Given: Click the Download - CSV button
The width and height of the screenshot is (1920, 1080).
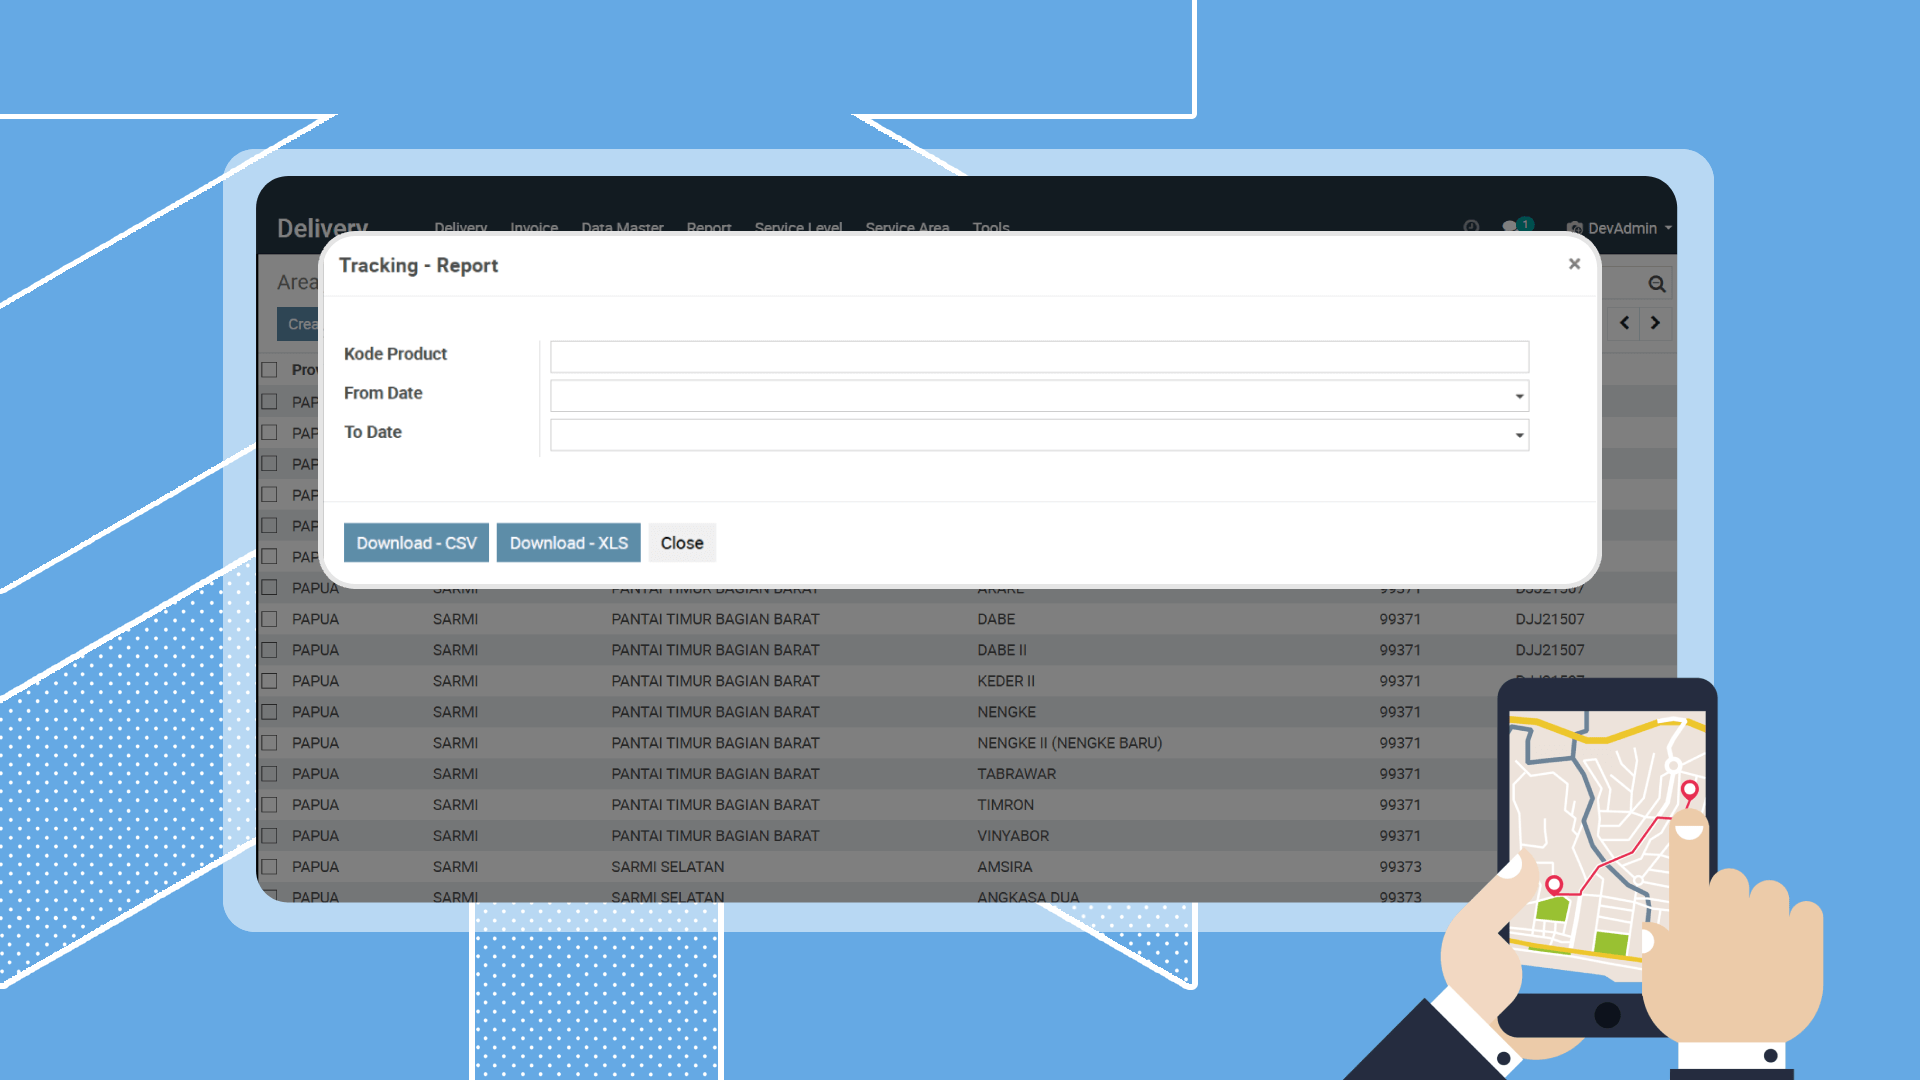Looking at the screenshot, I should pos(416,543).
